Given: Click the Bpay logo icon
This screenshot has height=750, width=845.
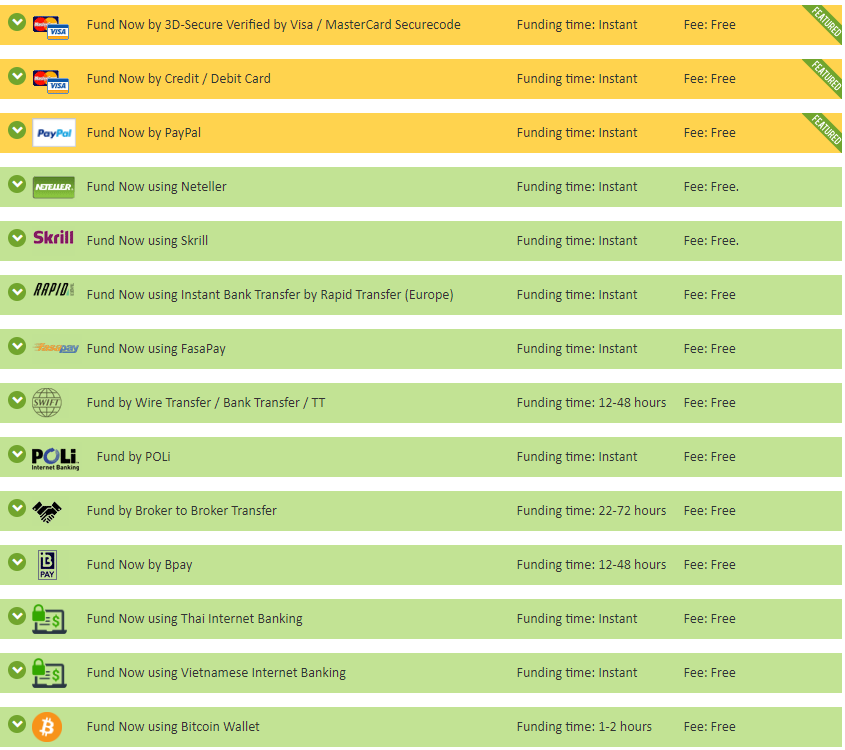Looking at the screenshot, I should pos(47,565).
